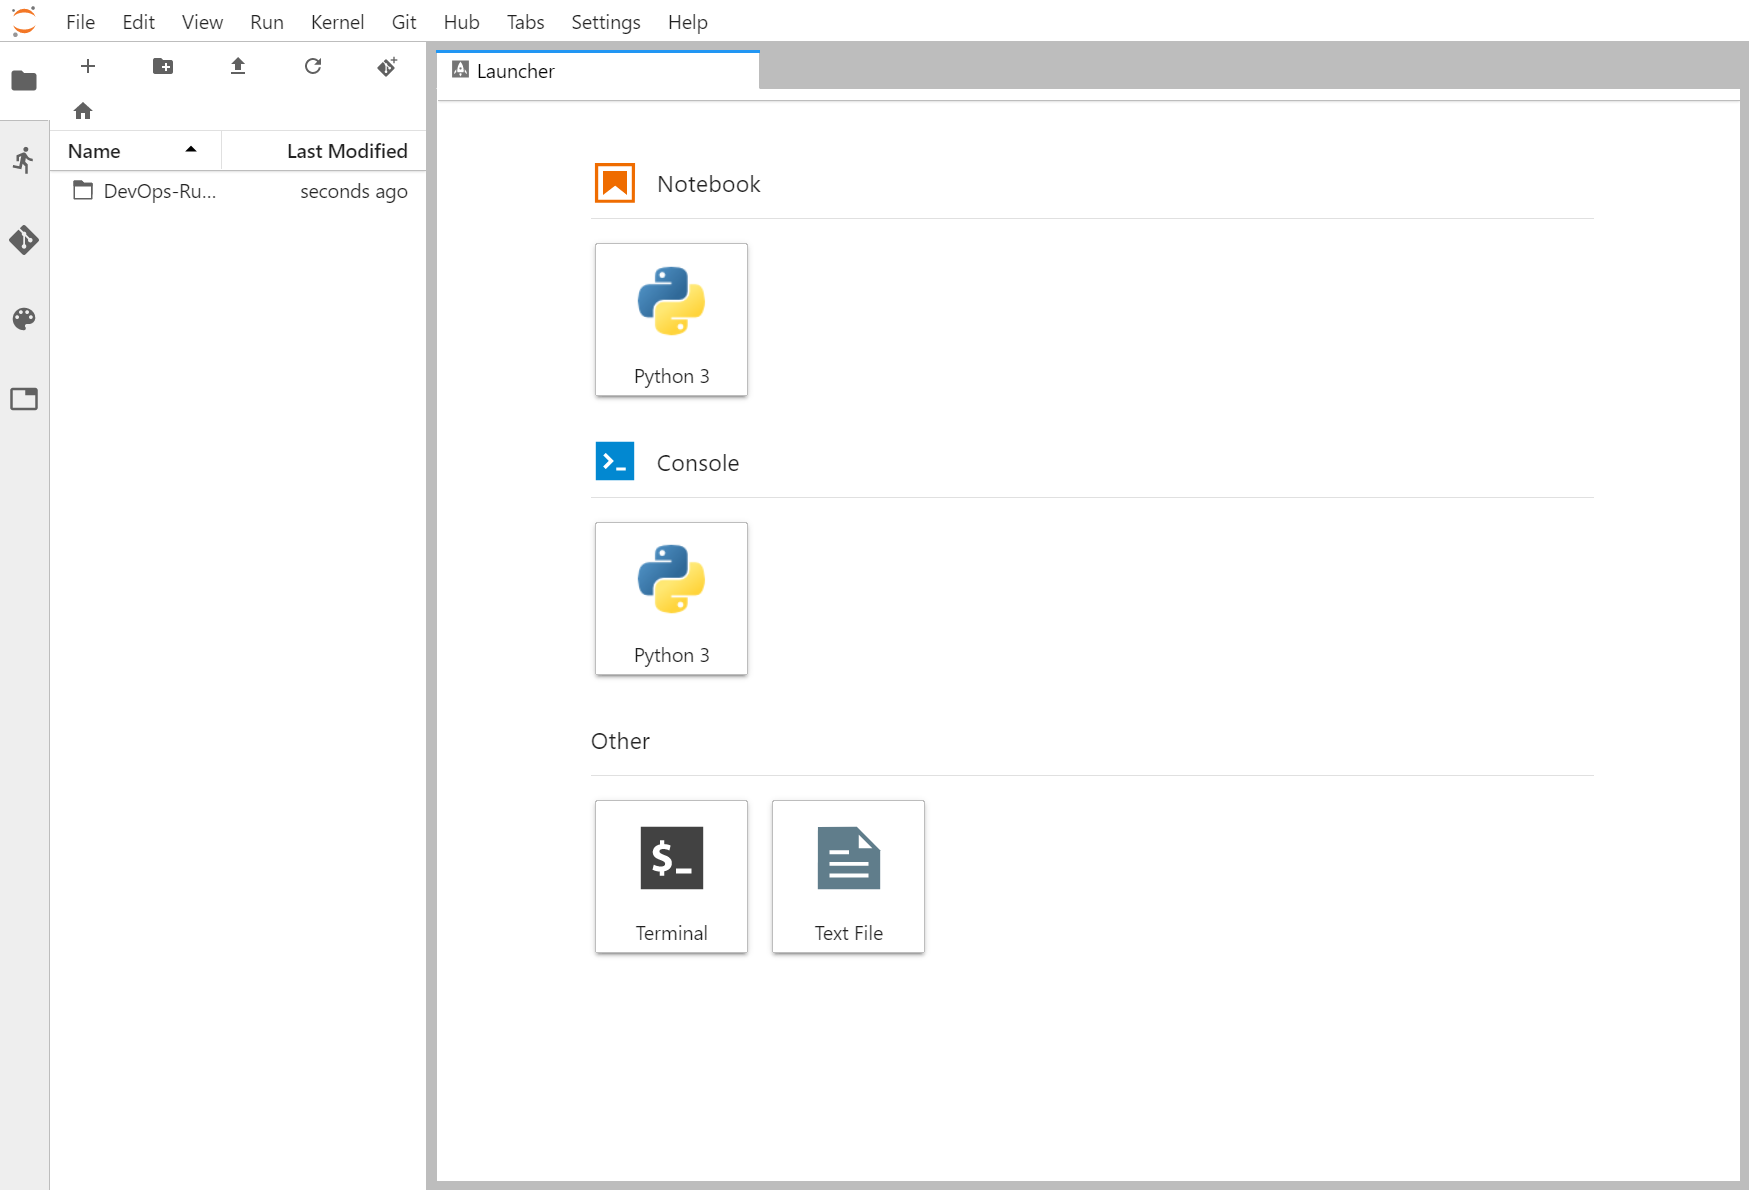Select the DevOps-Ru... folder
The image size is (1749, 1190).
[238, 191]
